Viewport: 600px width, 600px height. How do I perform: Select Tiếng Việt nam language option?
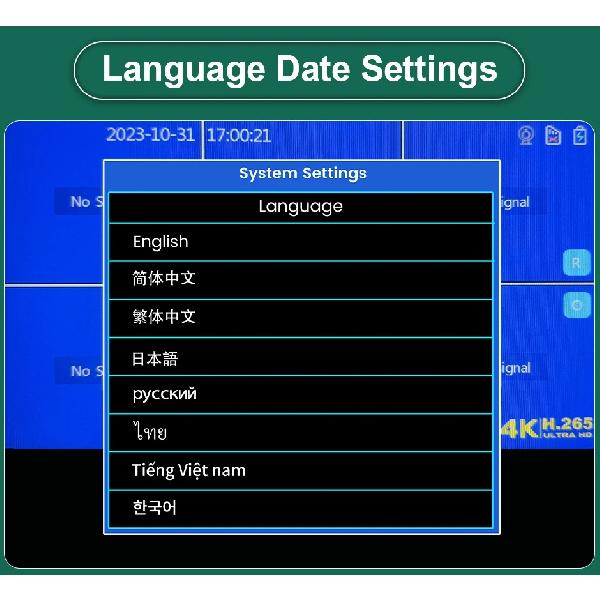click(x=300, y=471)
